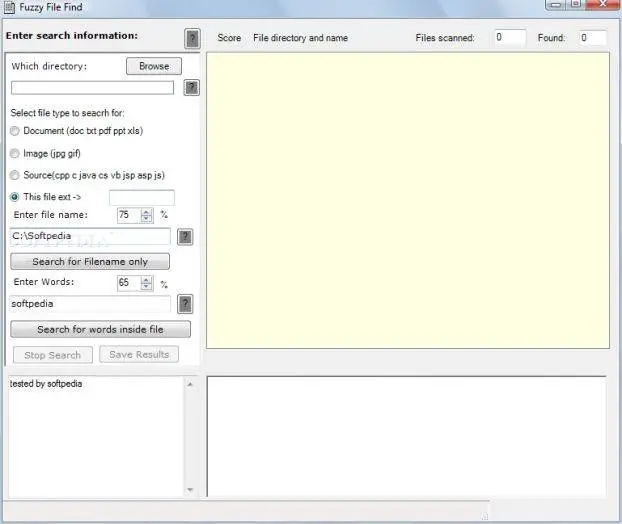Open help icon beside file name field
The height and width of the screenshot is (524, 622).
click(185, 237)
